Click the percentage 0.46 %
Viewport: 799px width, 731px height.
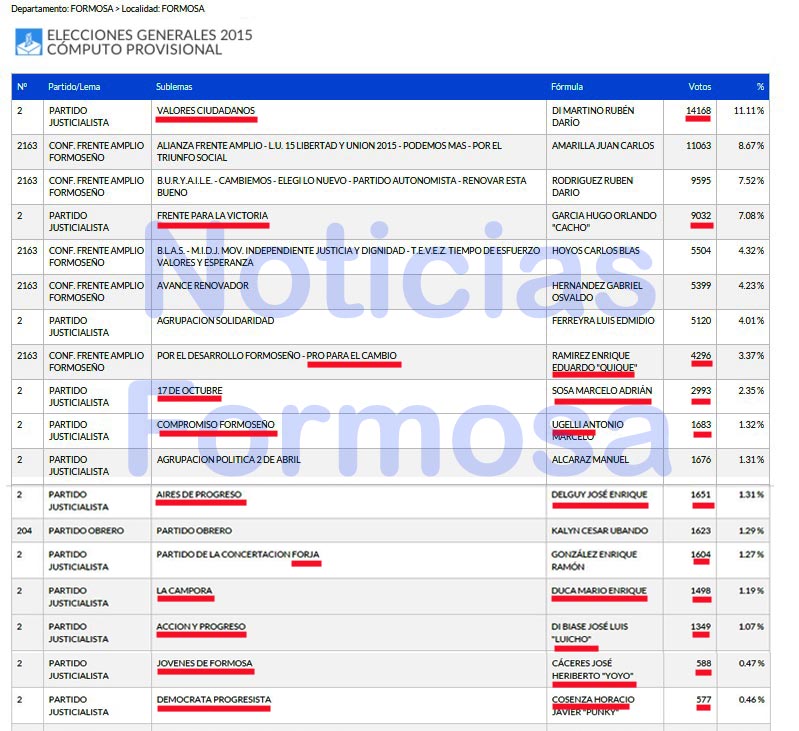[x=751, y=699]
